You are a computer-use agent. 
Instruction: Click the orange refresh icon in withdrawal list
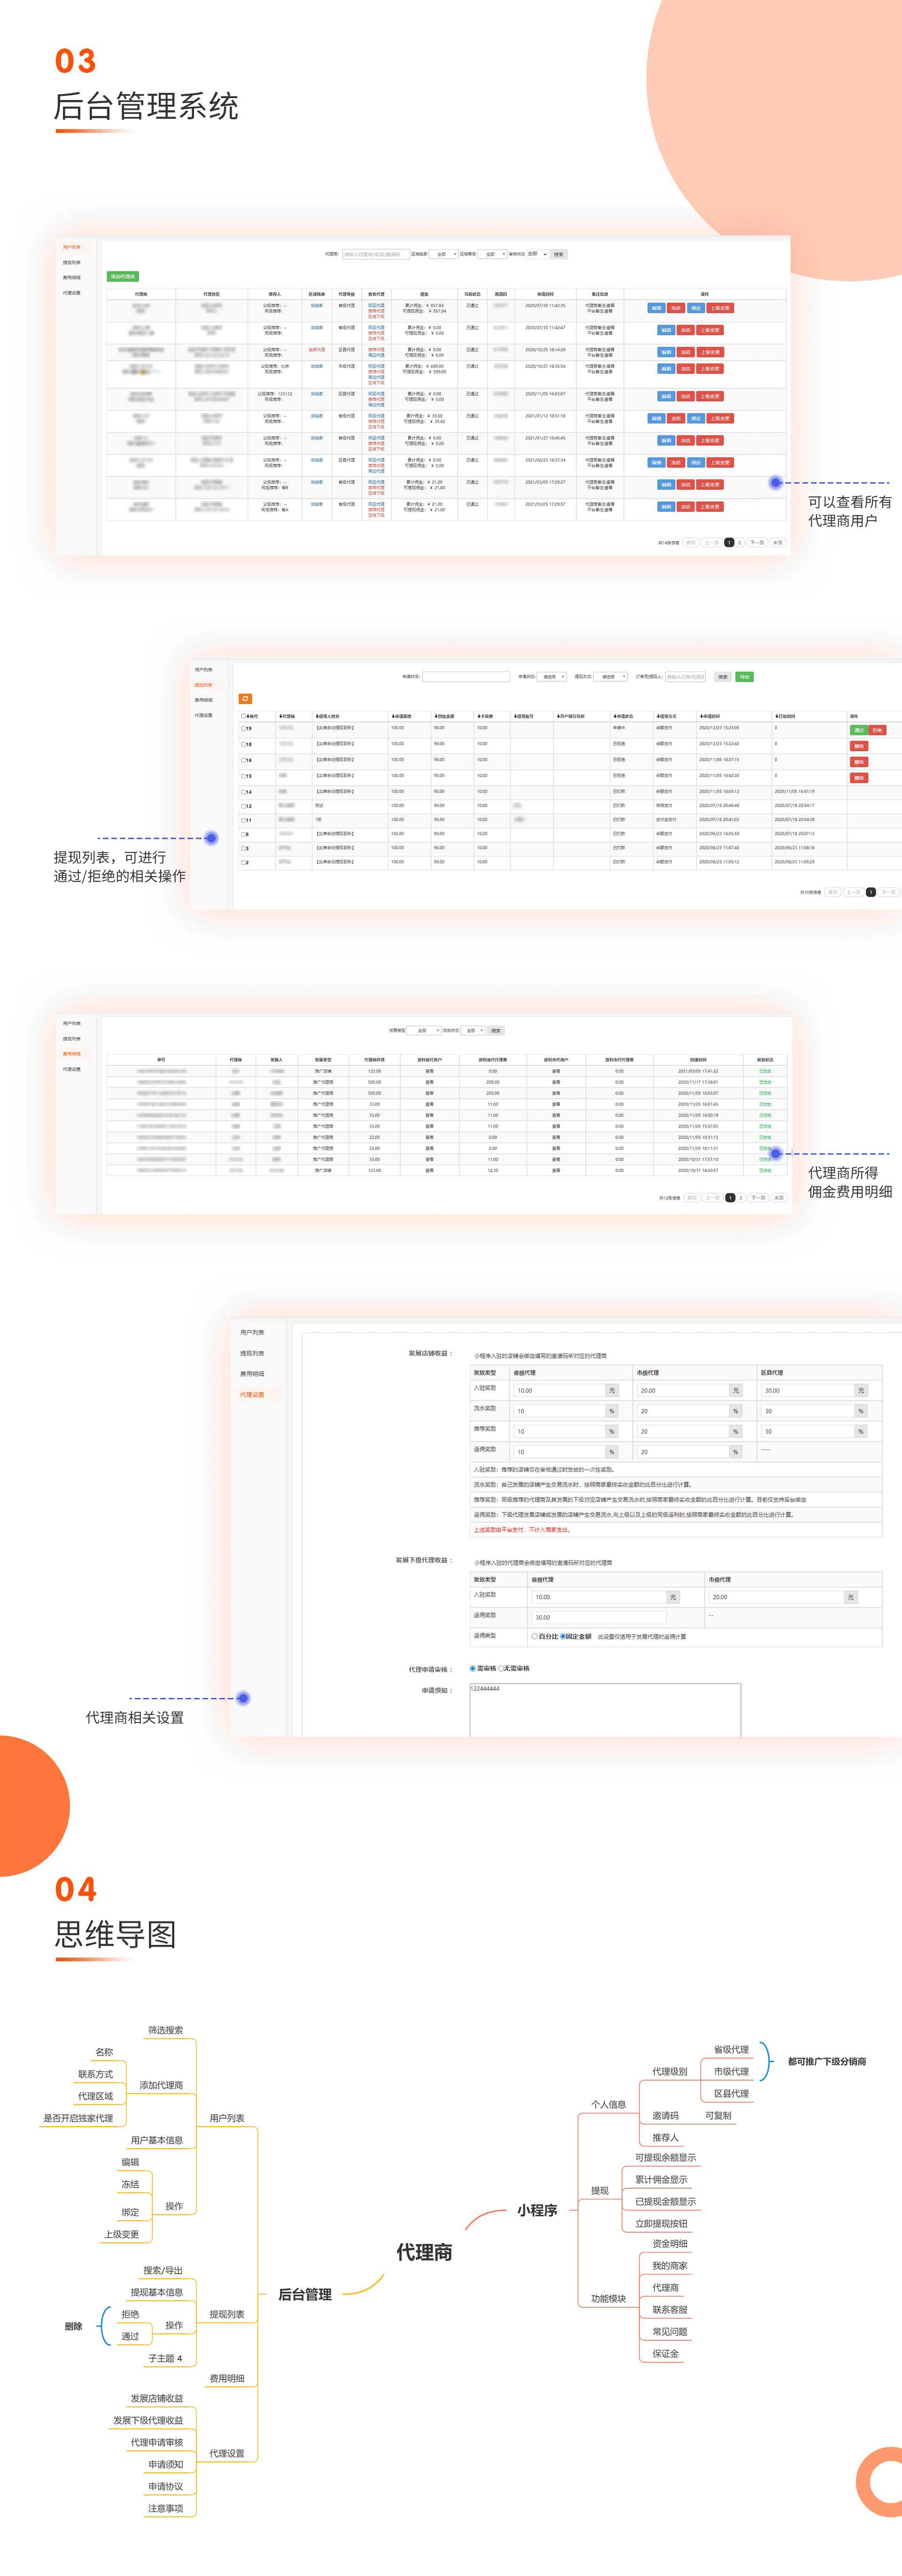coord(245,699)
